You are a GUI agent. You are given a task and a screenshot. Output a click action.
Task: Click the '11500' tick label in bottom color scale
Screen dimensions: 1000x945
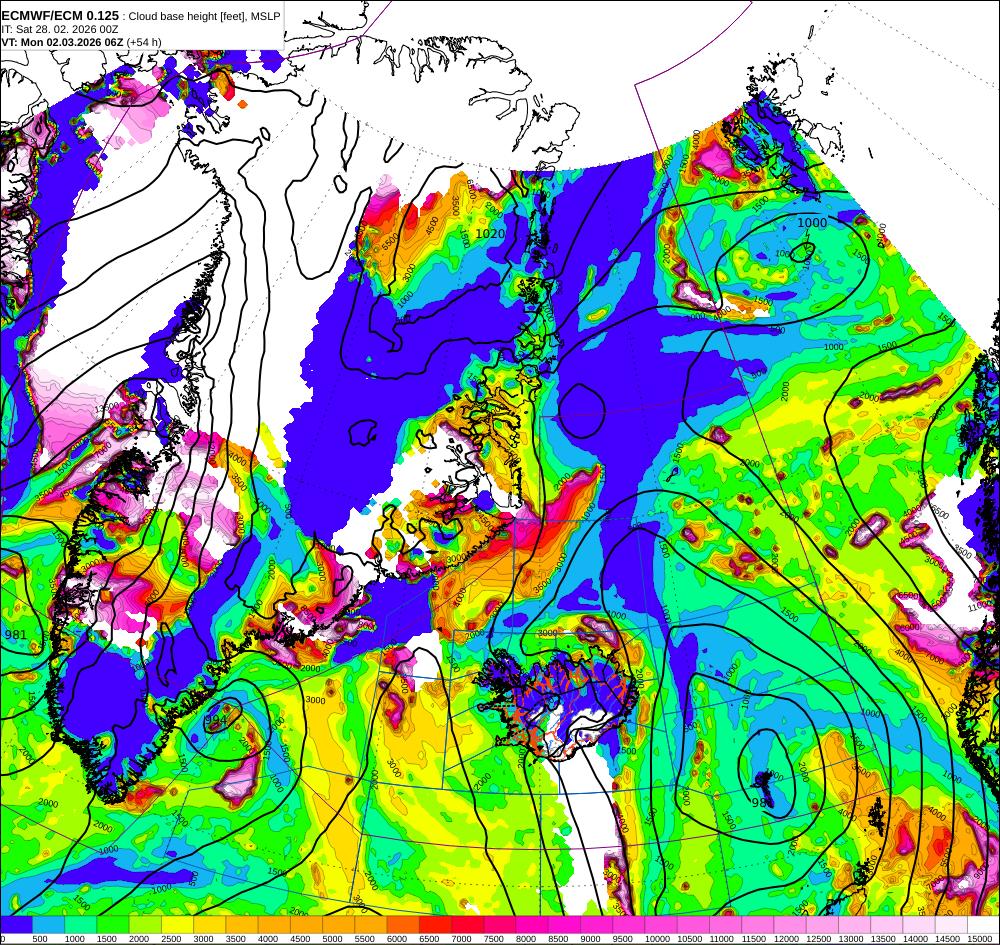coord(754,939)
